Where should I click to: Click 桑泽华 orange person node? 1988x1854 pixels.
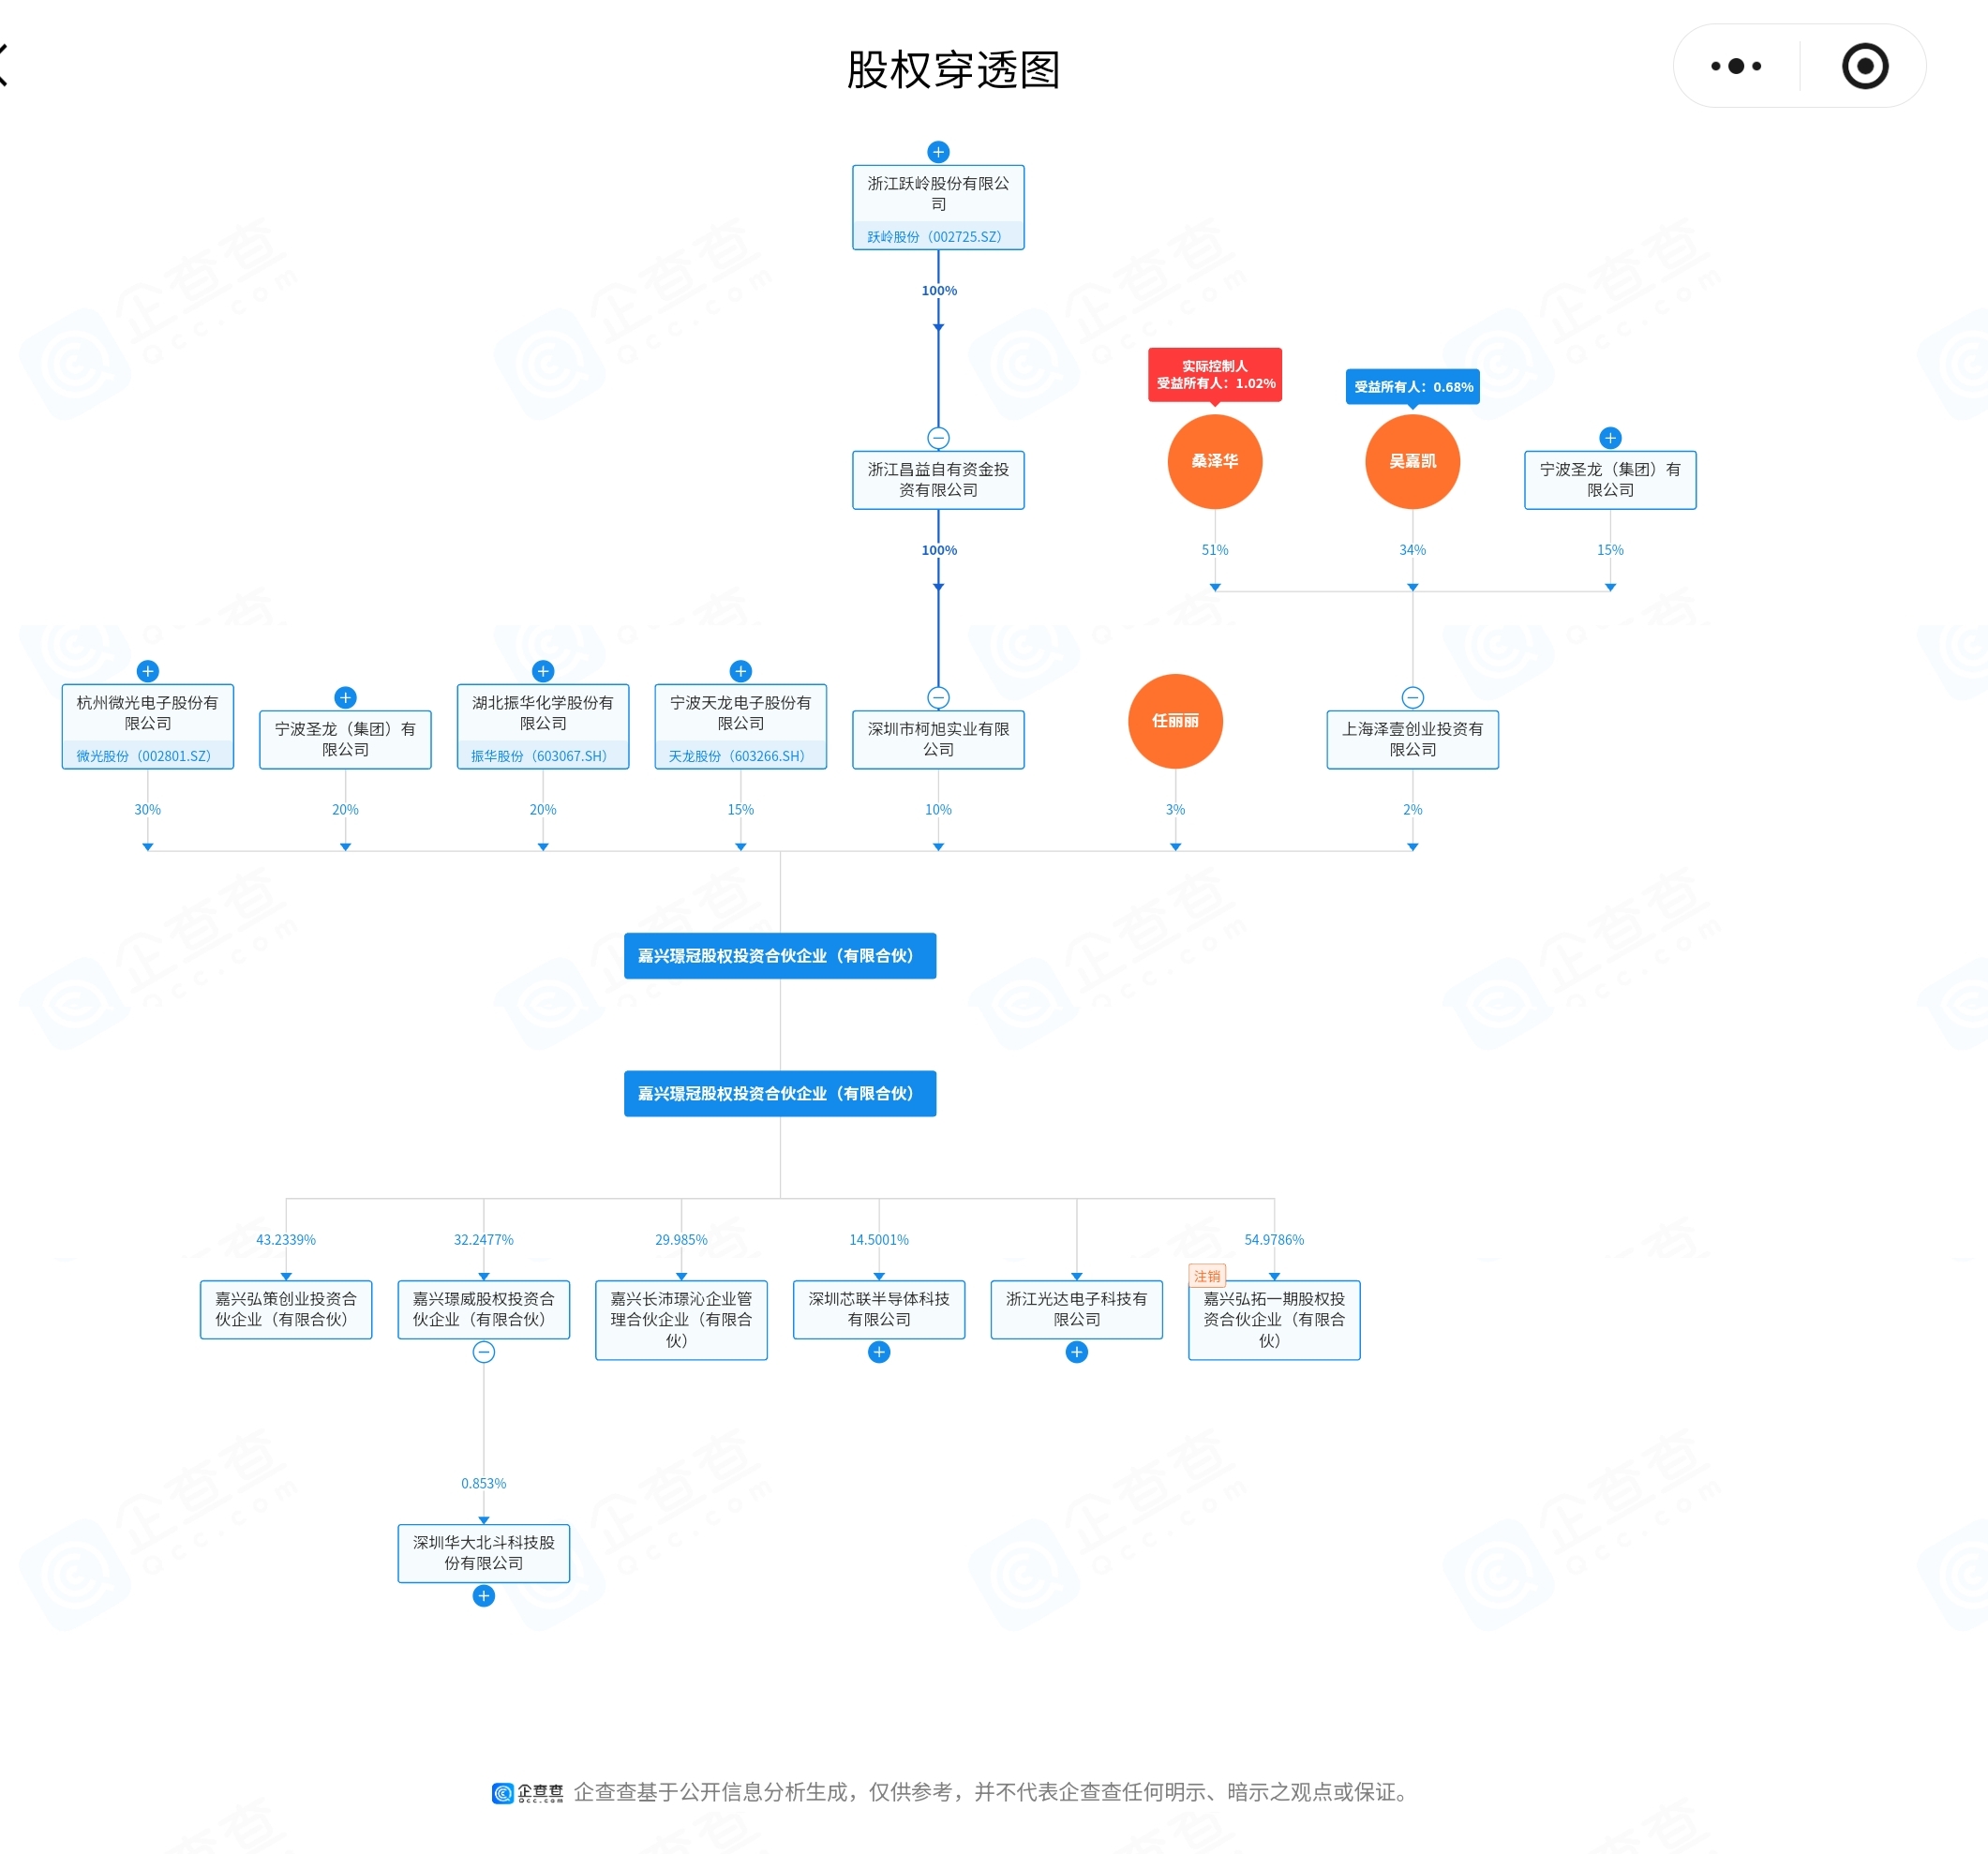click(x=1214, y=461)
